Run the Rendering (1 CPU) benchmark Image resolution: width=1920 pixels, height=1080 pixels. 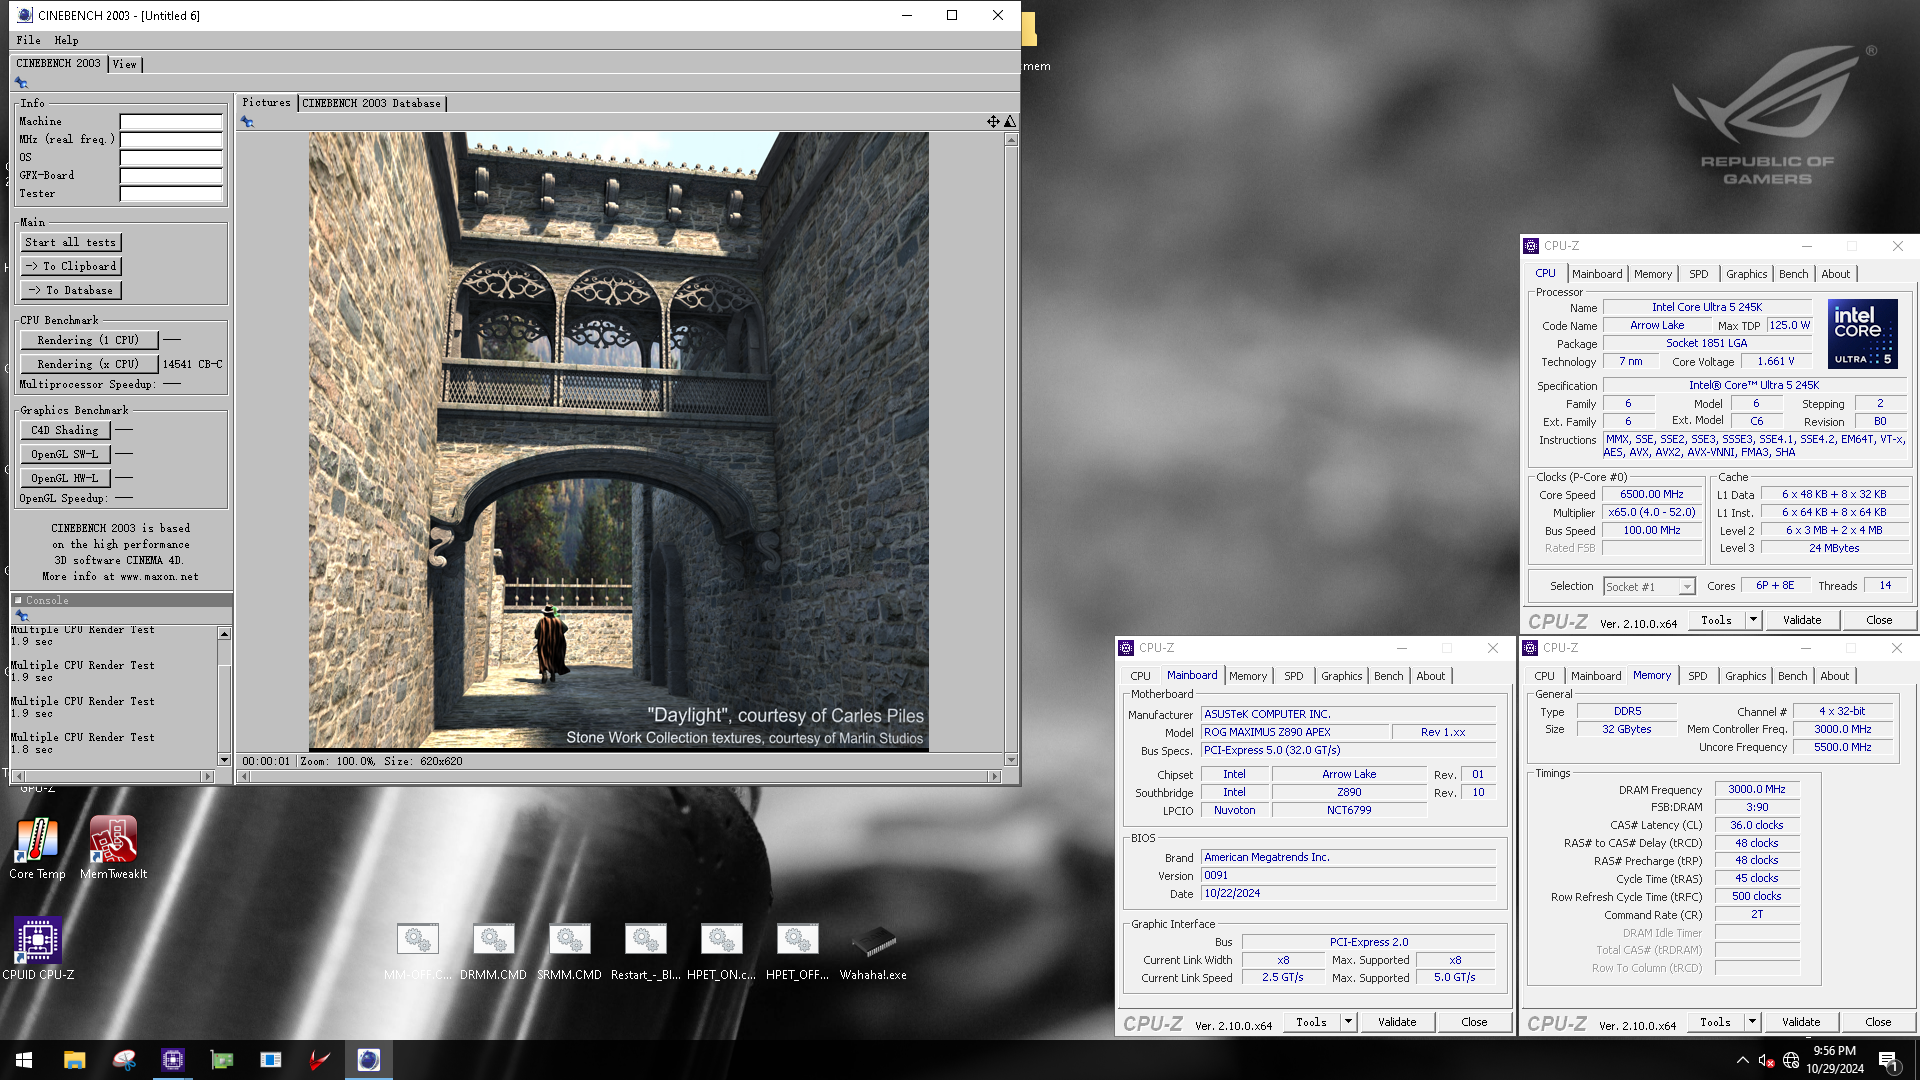click(88, 340)
